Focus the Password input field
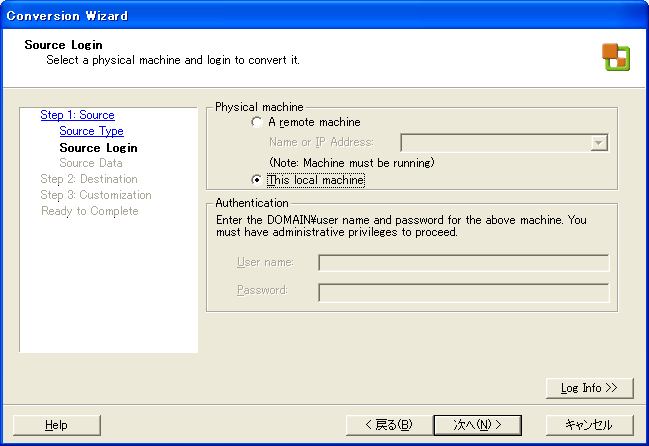The image size is (649, 446). 463,292
